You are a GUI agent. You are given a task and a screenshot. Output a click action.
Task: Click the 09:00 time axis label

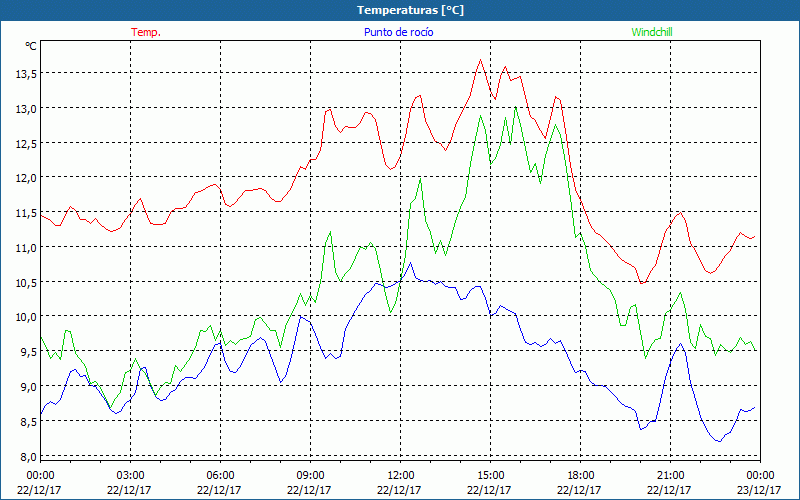310,475
